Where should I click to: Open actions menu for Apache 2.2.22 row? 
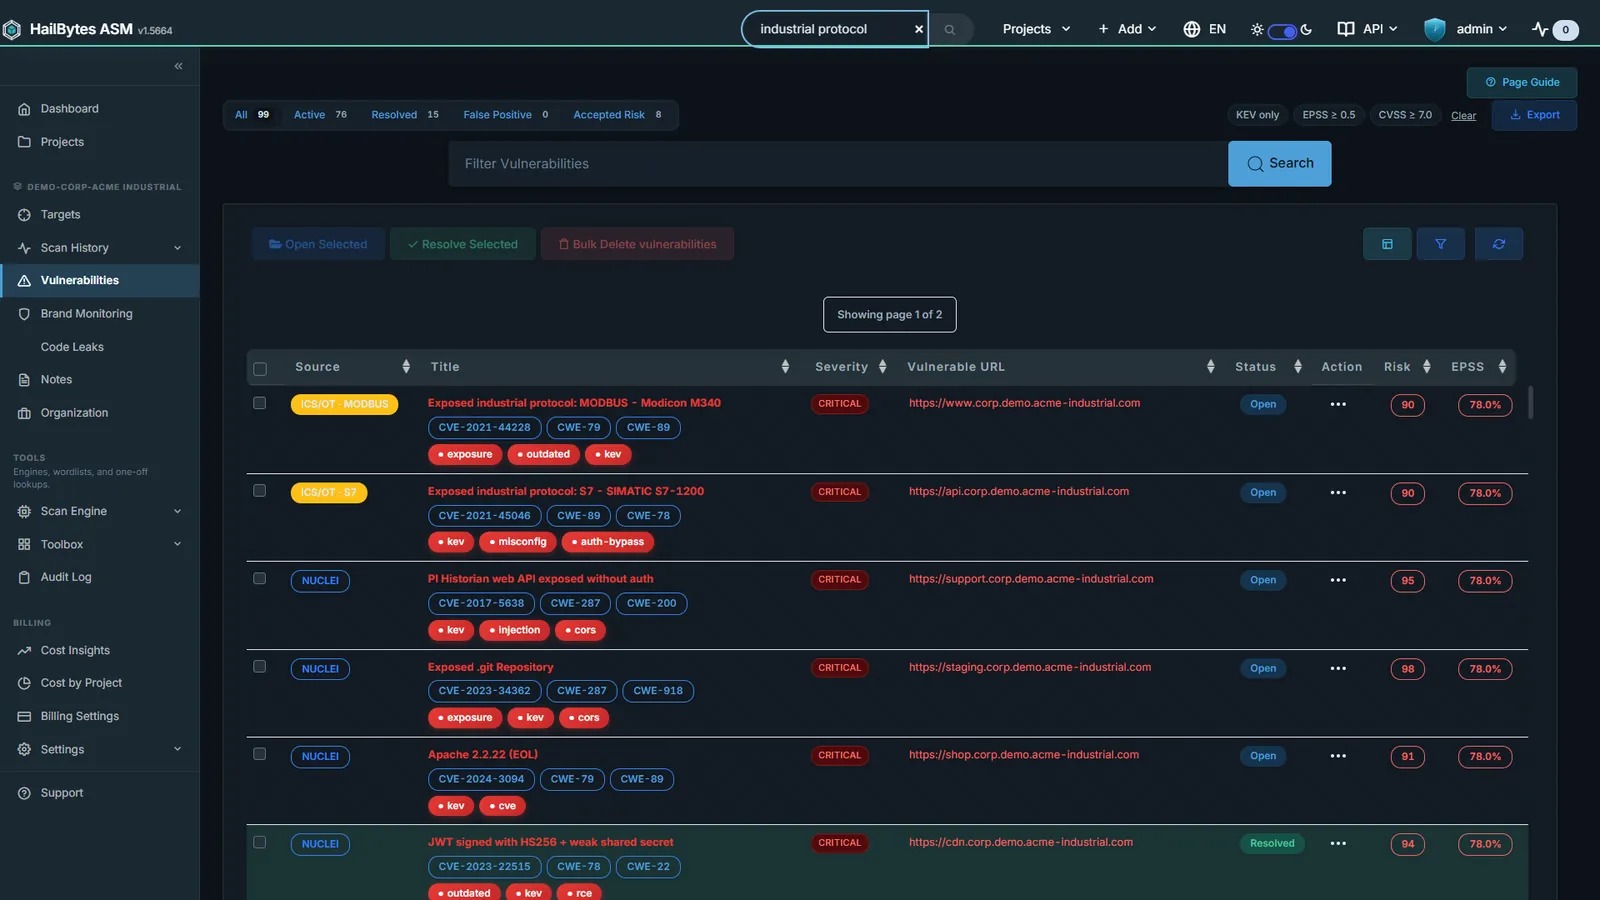click(x=1338, y=756)
